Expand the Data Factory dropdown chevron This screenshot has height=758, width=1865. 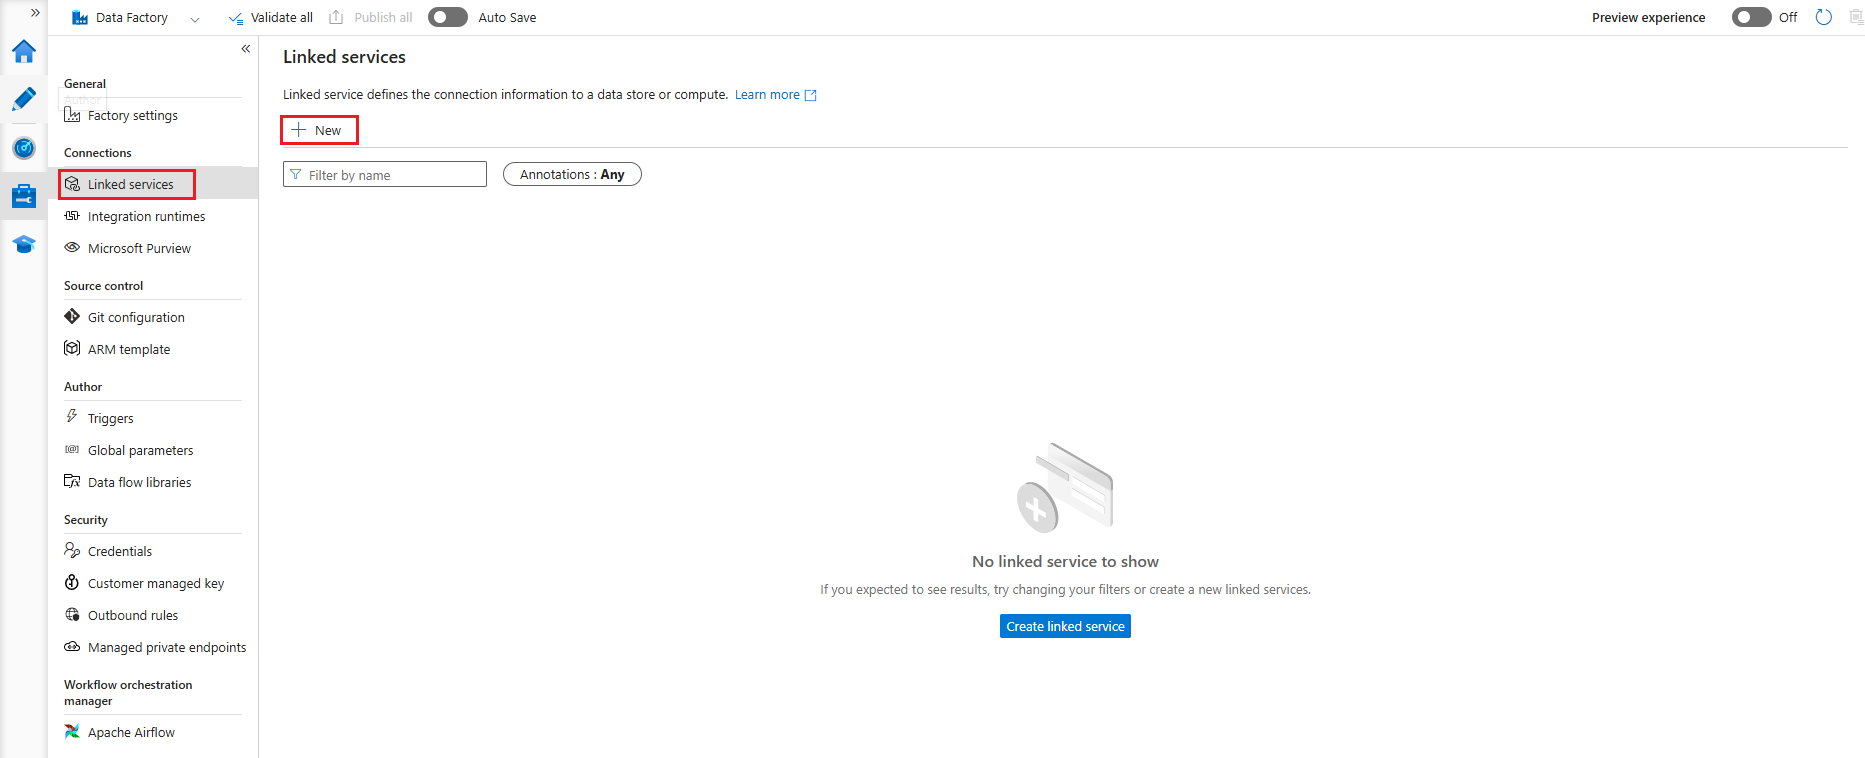point(195,19)
